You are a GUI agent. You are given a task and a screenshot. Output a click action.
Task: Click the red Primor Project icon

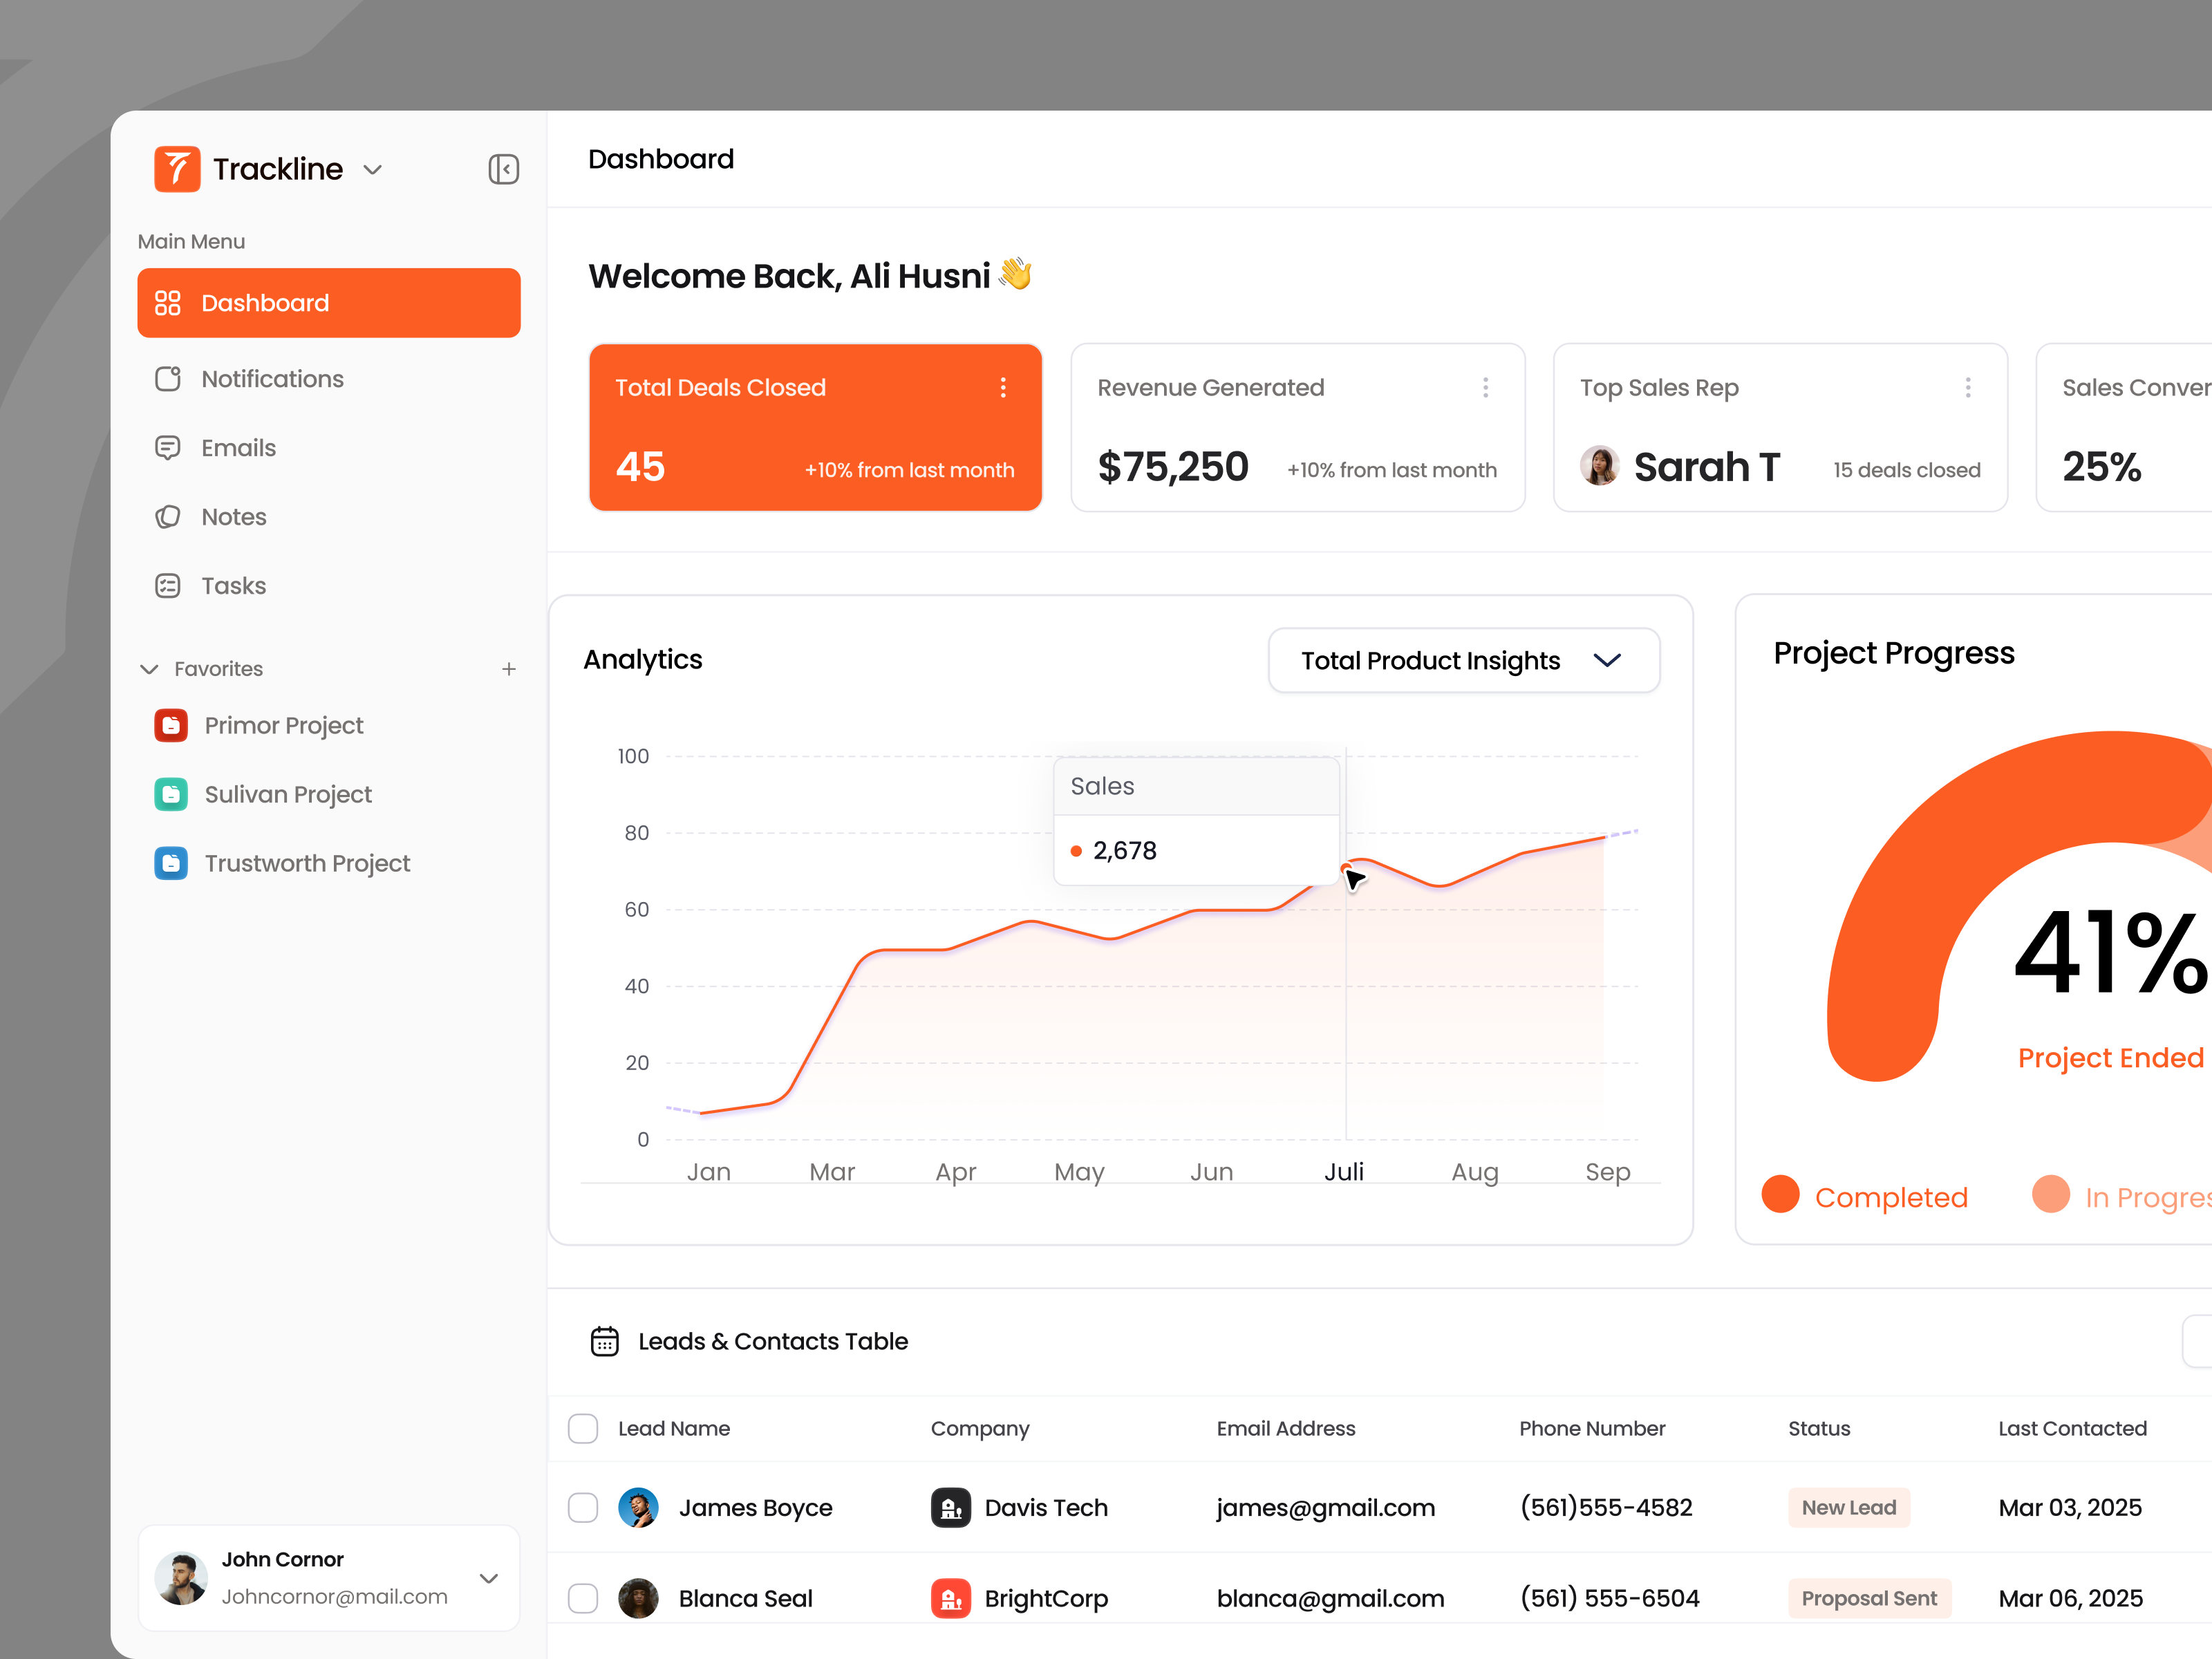171,725
